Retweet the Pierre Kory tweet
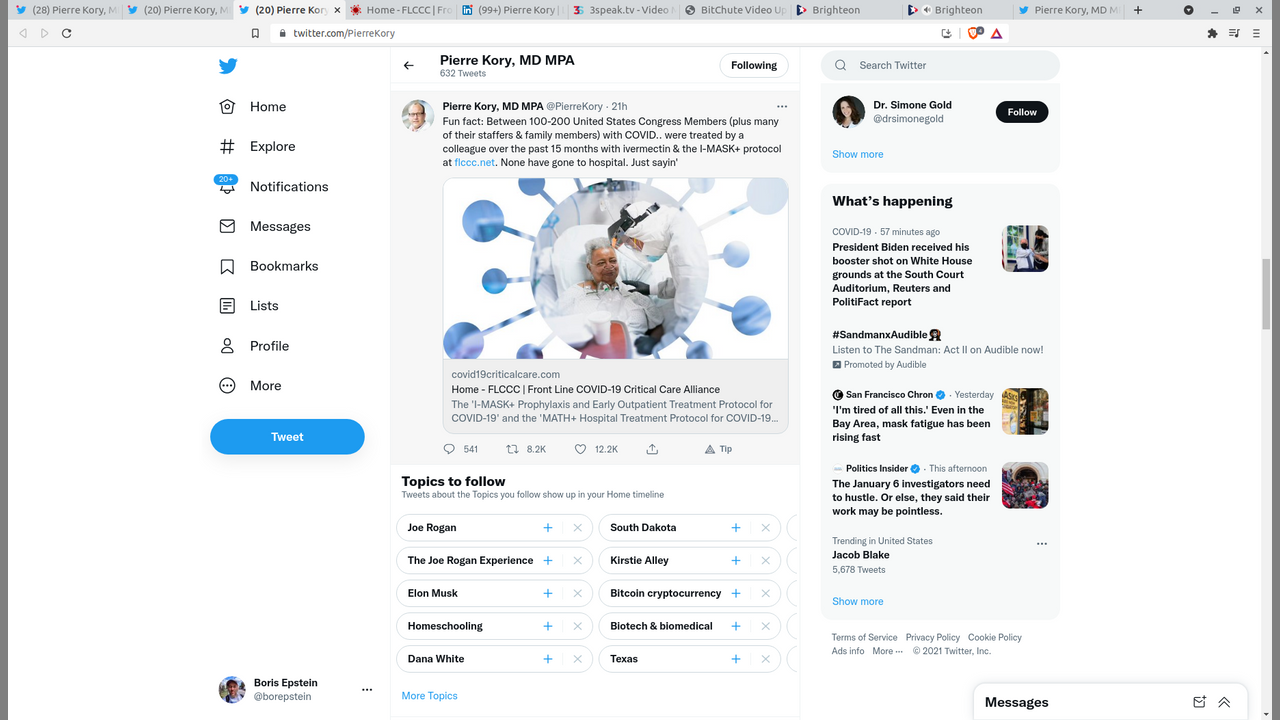Screen dimensions: 1280x720 (513, 449)
